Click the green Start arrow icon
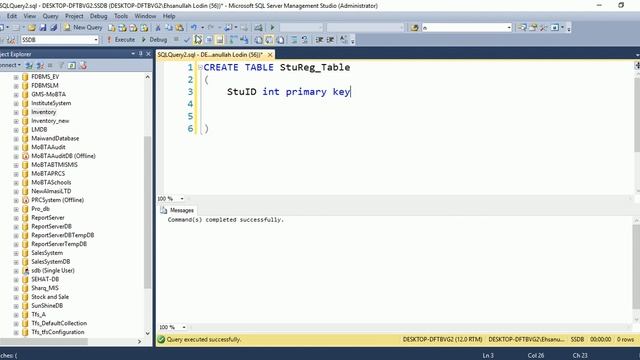The height and width of the screenshot is (360, 640). point(272,28)
